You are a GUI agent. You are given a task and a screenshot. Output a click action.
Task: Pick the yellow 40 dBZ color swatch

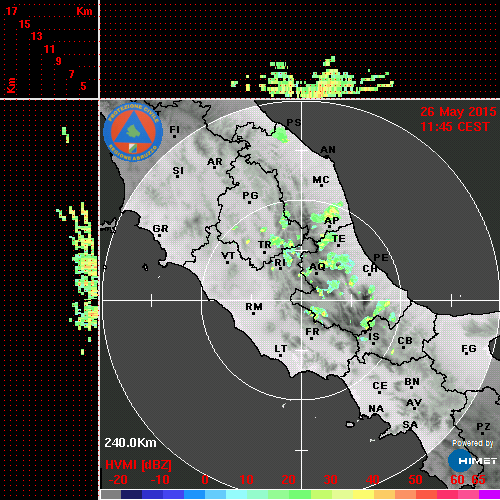coord(363,494)
